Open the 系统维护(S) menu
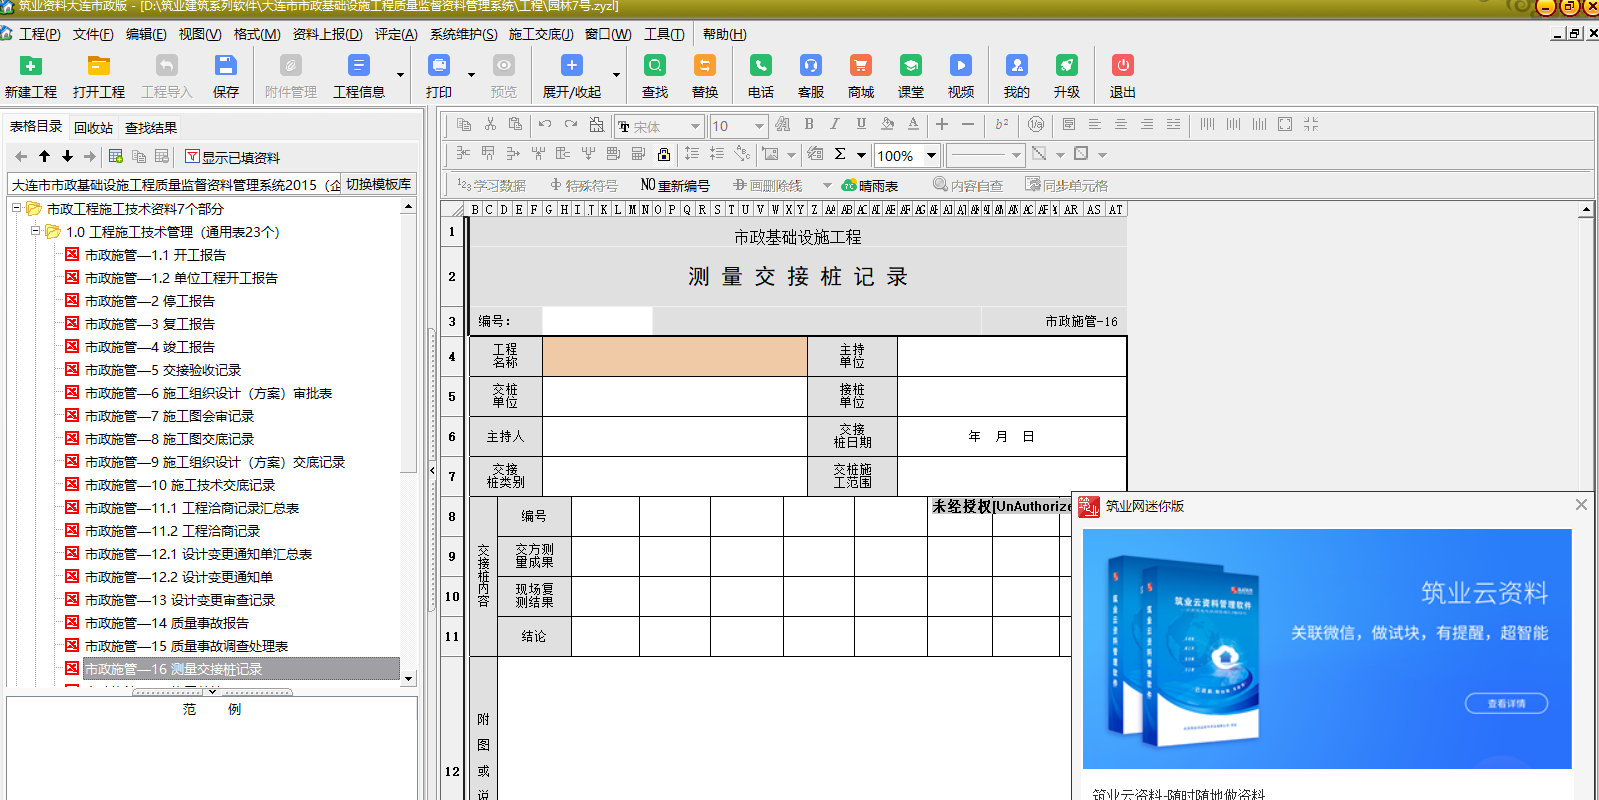1599x800 pixels. click(x=463, y=34)
